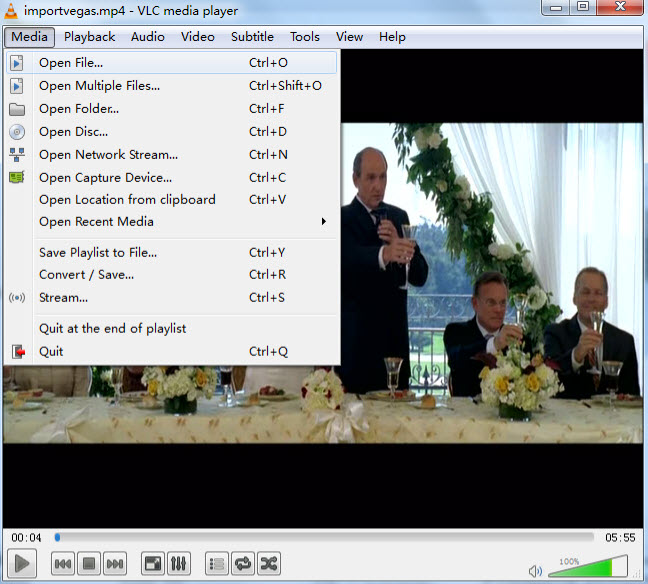Click the red-arrow Quit icon

(18, 352)
